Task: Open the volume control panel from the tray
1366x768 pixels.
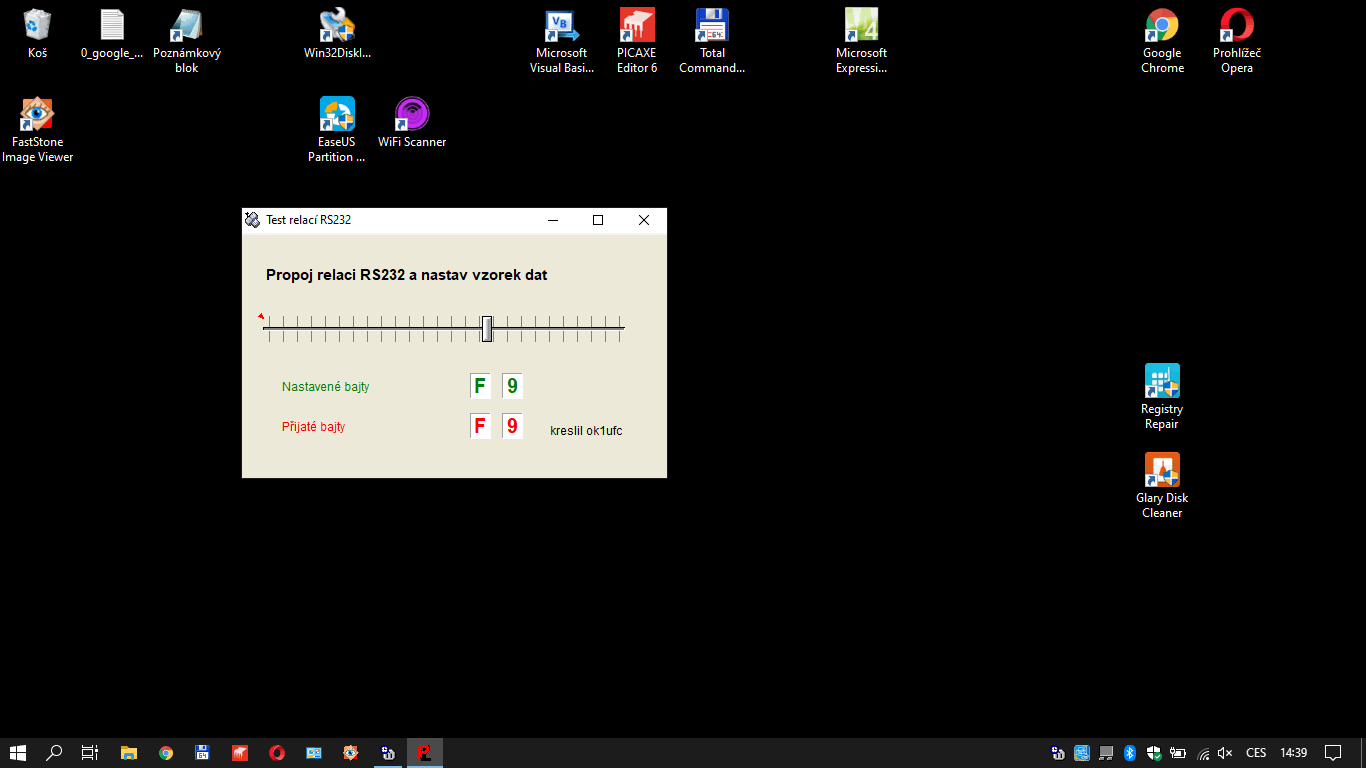Action: [x=1225, y=753]
